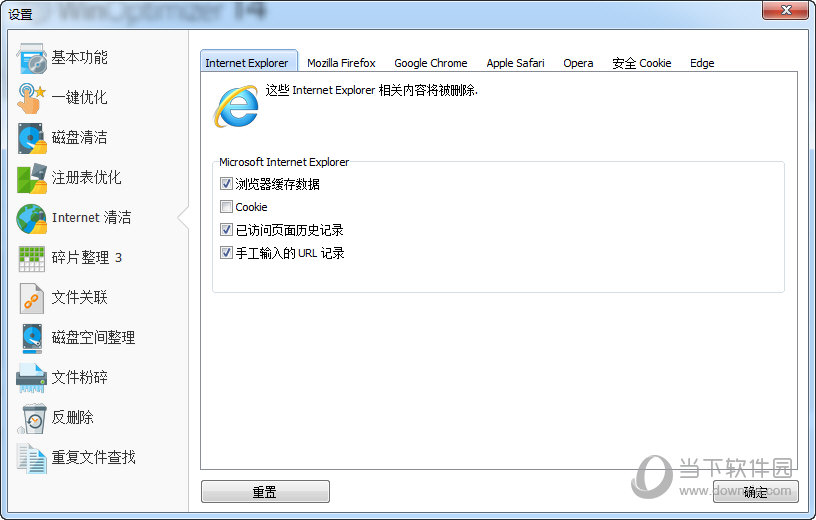
Task: Select 反删除 in the sidebar
Action: (72, 417)
